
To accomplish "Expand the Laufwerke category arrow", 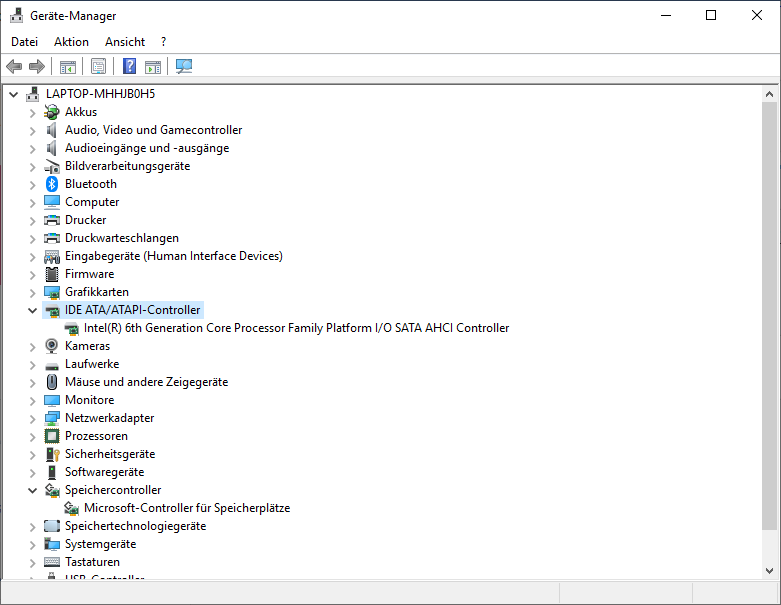I will [32, 365].
